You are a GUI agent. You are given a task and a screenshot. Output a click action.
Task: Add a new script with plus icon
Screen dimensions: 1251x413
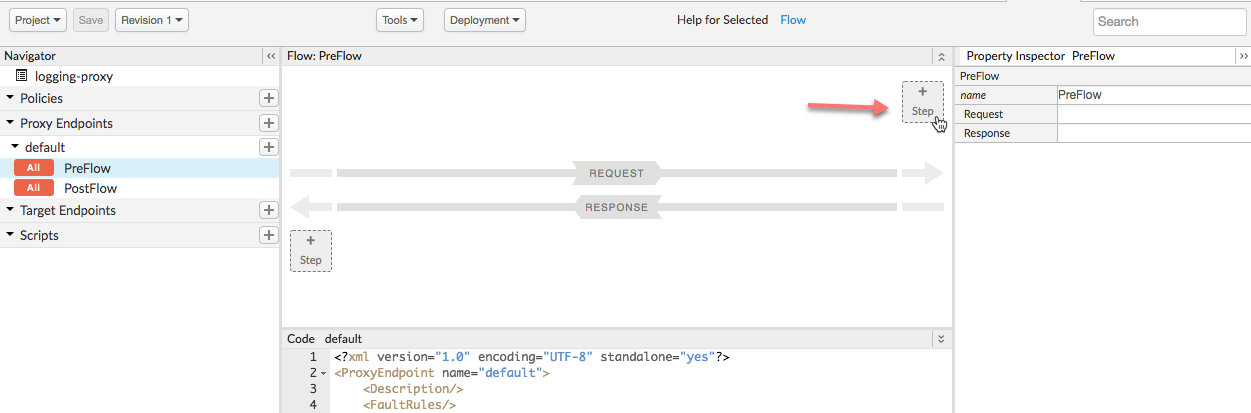click(268, 235)
